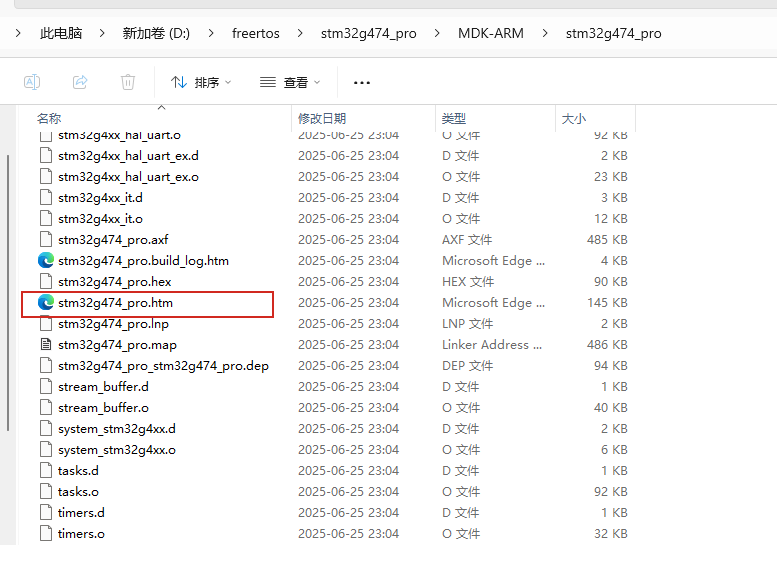Click file name tasks.d
This screenshot has width=777, height=561.
pyautogui.click(x=78, y=470)
